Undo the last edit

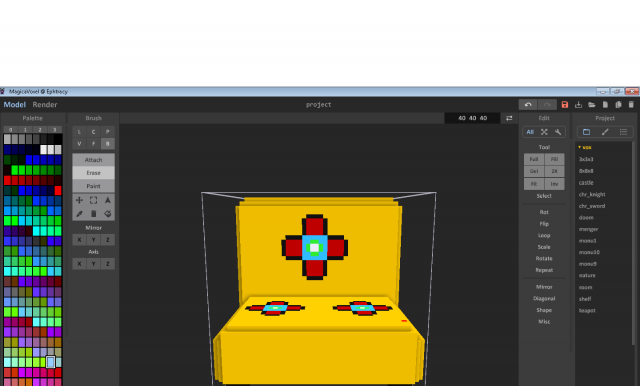coord(528,105)
